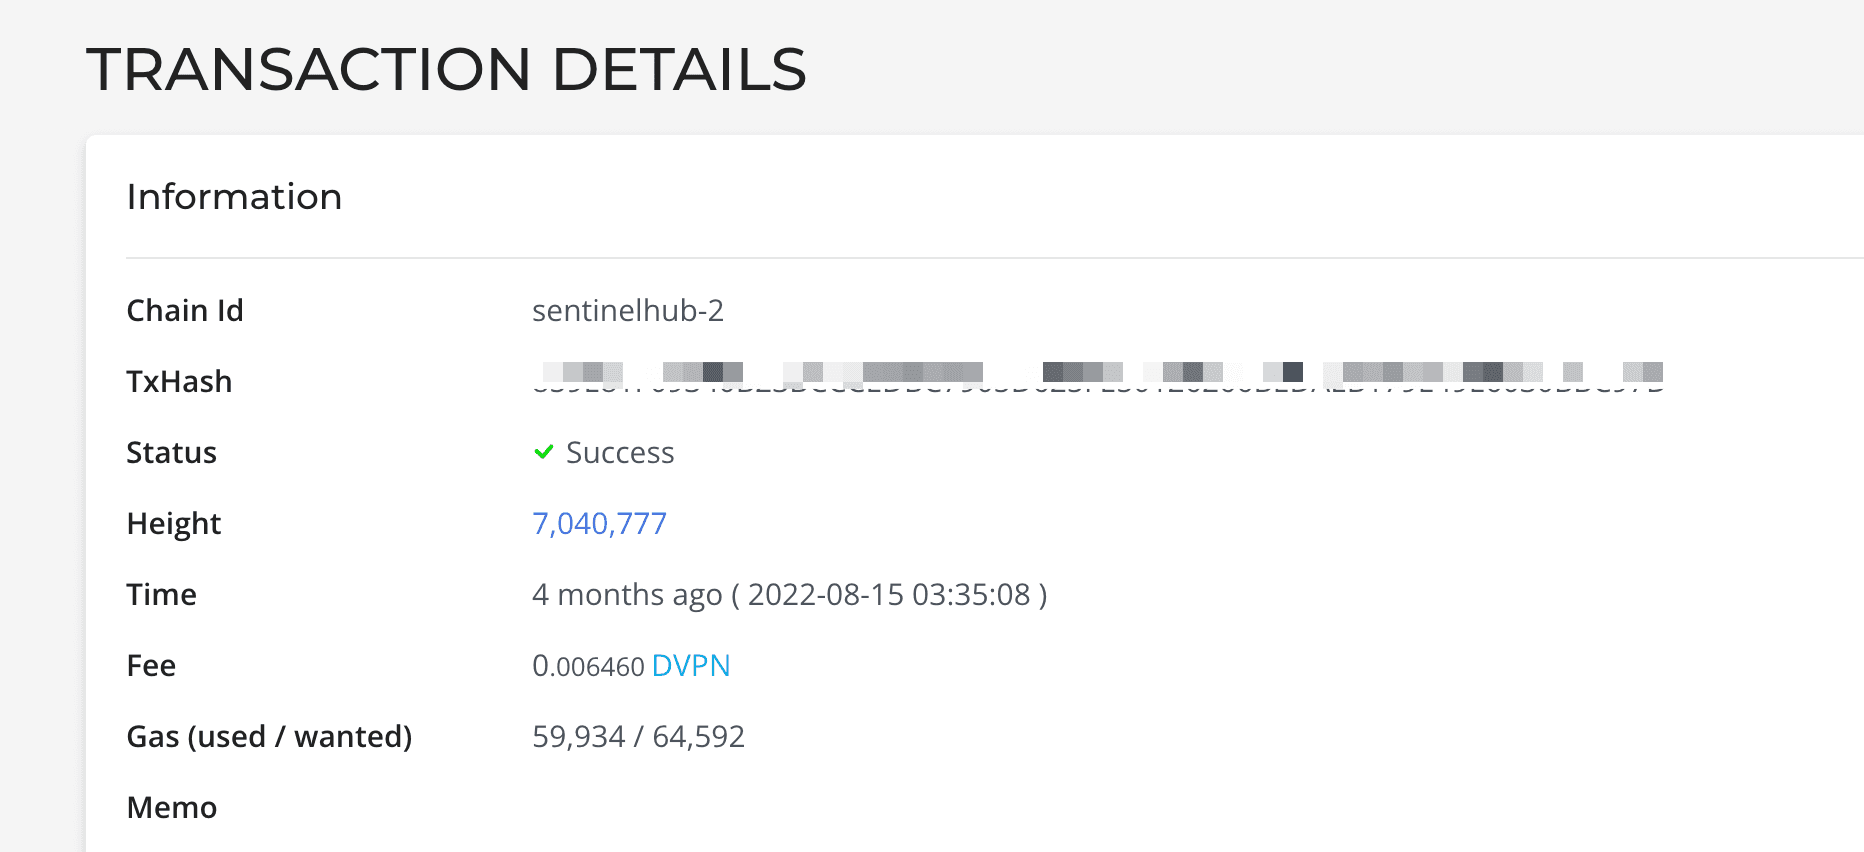Open block height 7,040,777 link
Image resolution: width=1864 pixels, height=852 pixels.
click(599, 523)
